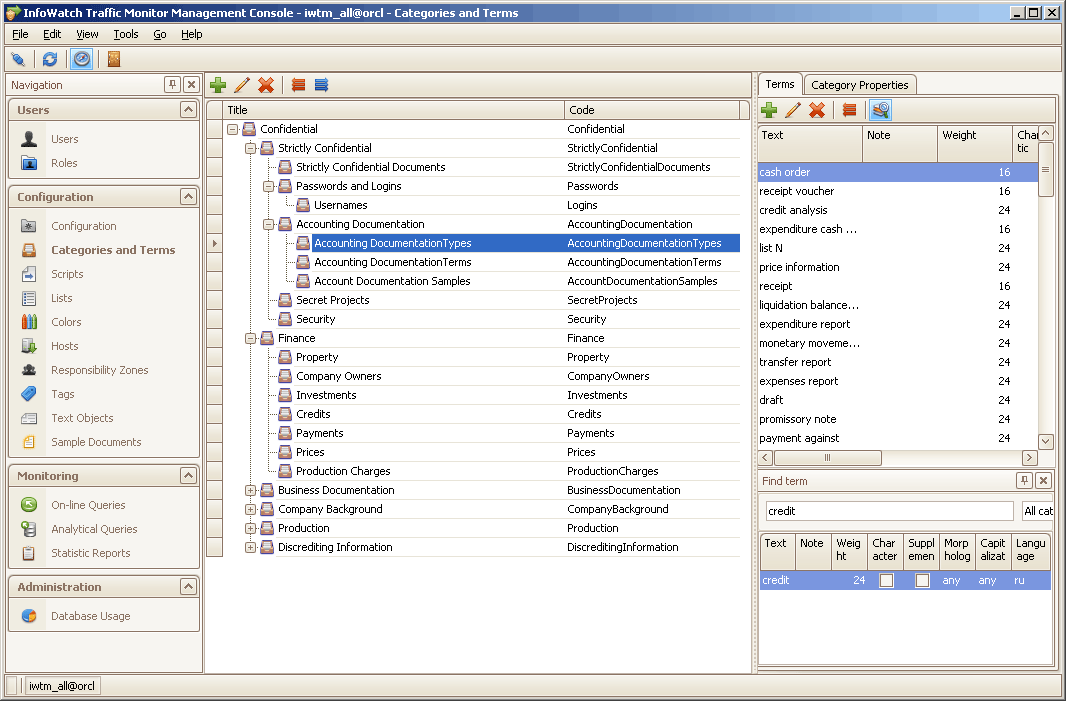Collapse the Strictly Confidential tree node
Screen dimensions: 1066x701
(250, 148)
